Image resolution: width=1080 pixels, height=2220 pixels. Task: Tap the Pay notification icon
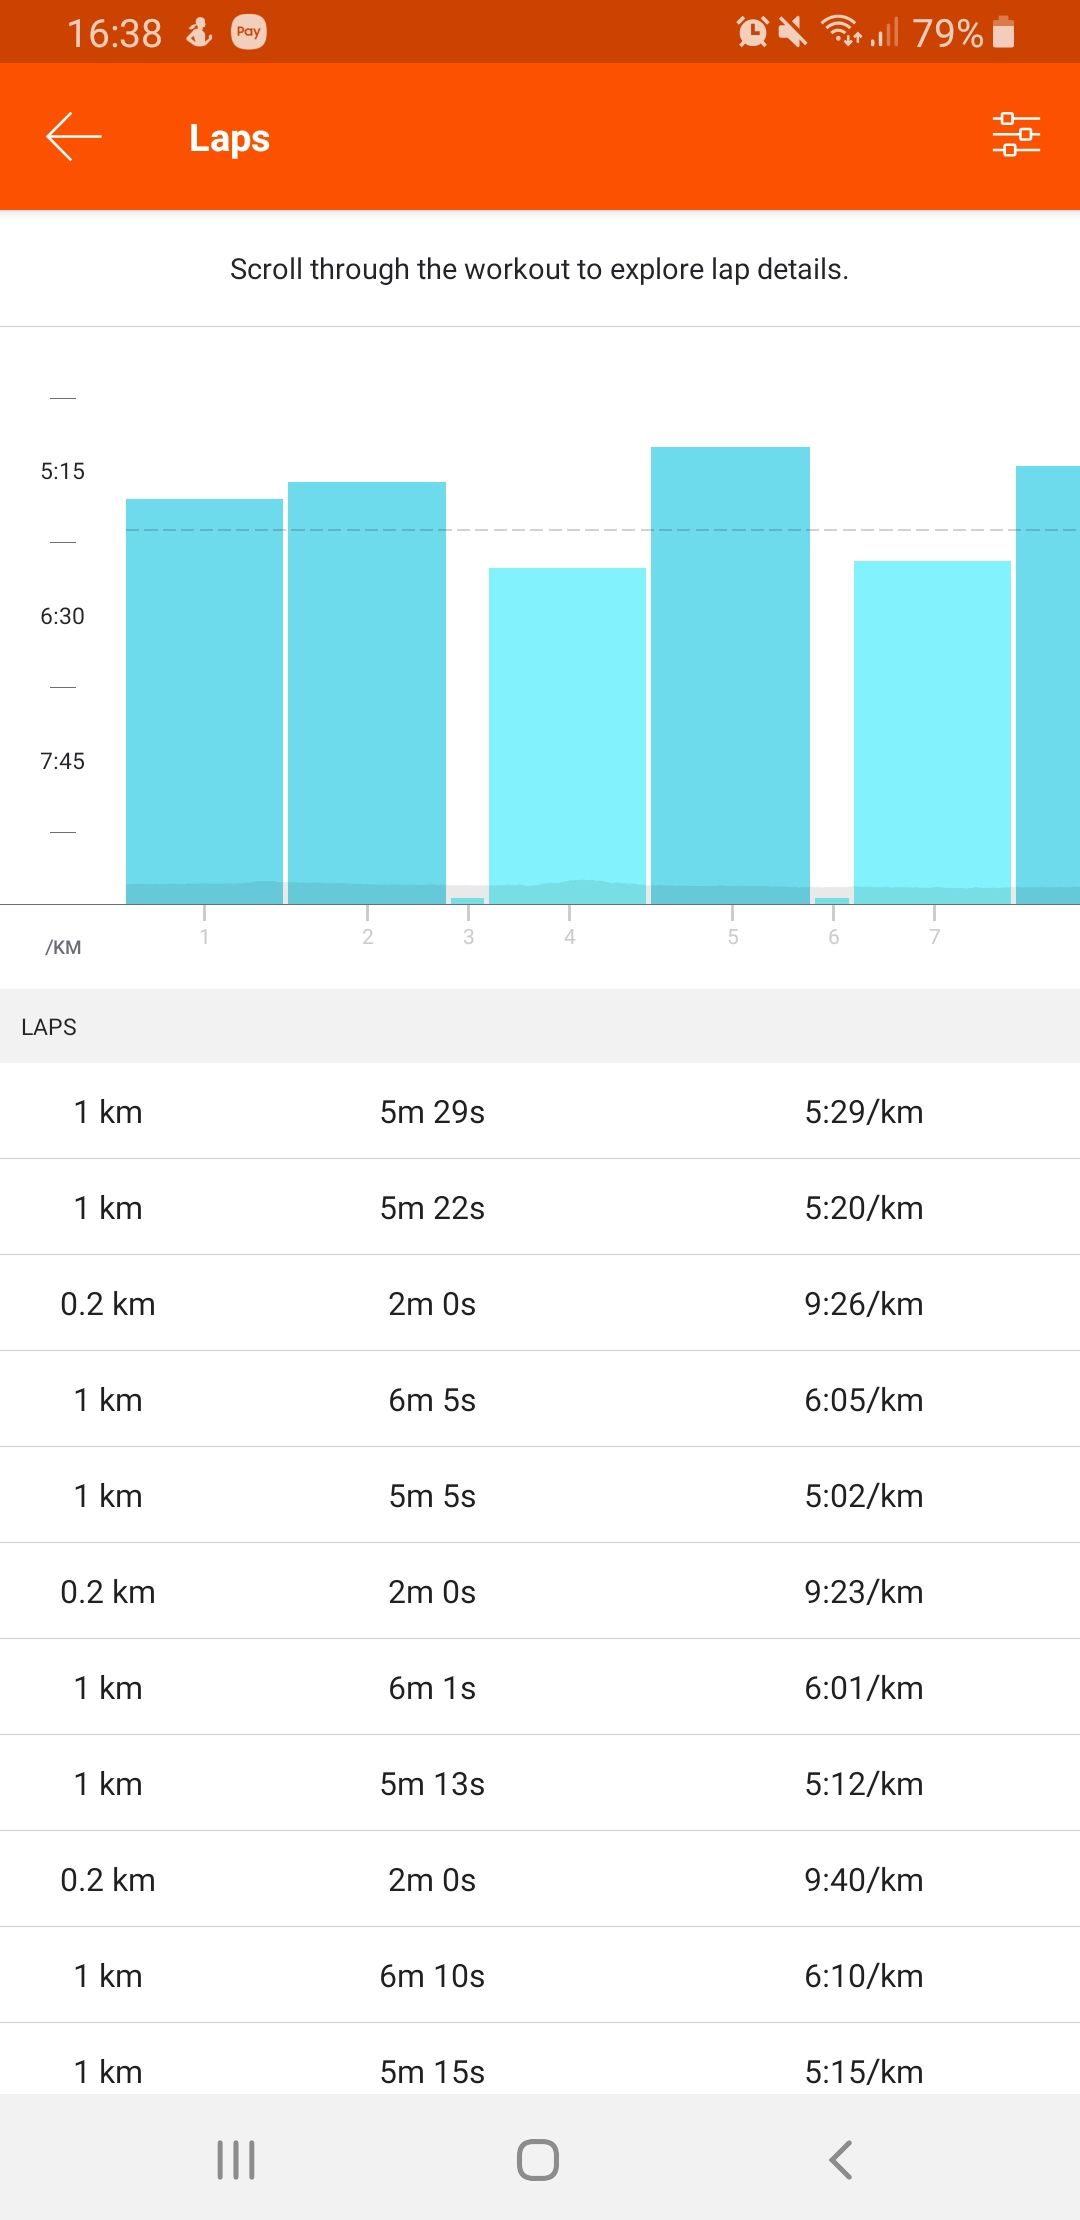coord(249,32)
